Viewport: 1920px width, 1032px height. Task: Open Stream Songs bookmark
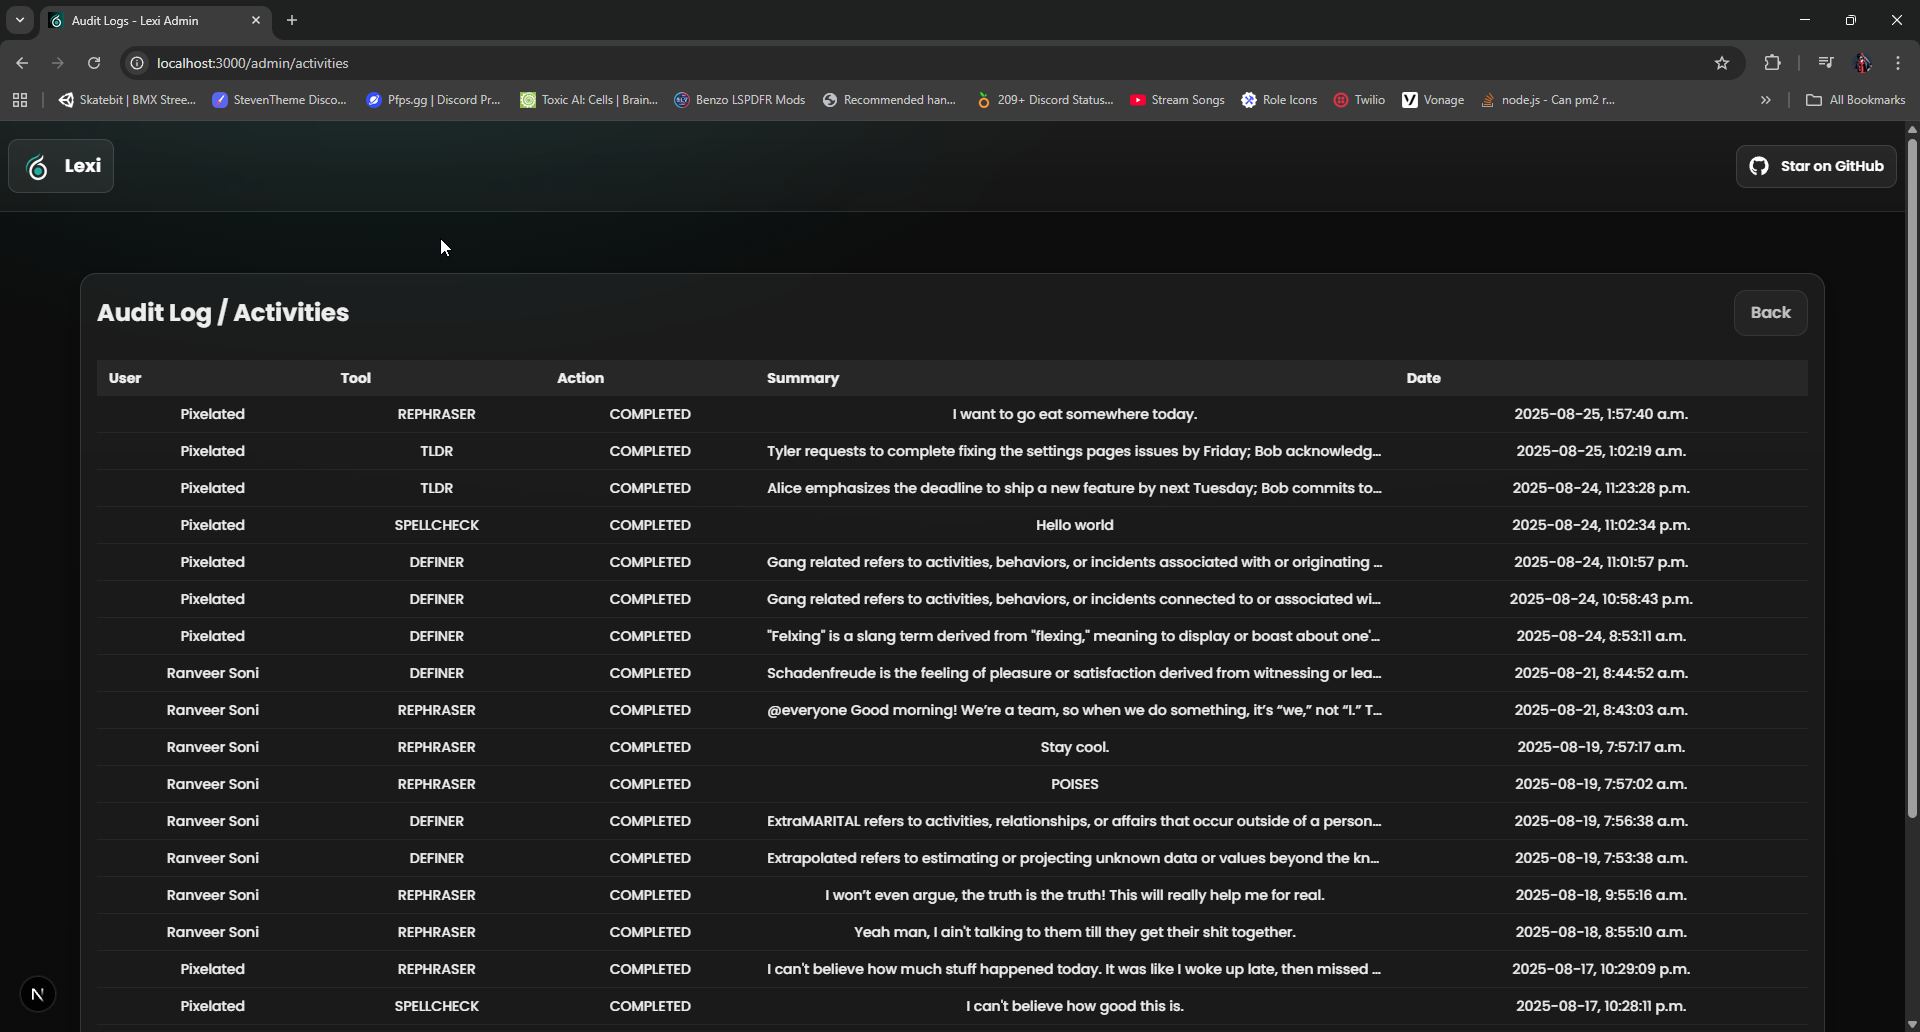pyautogui.click(x=1177, y=100)
